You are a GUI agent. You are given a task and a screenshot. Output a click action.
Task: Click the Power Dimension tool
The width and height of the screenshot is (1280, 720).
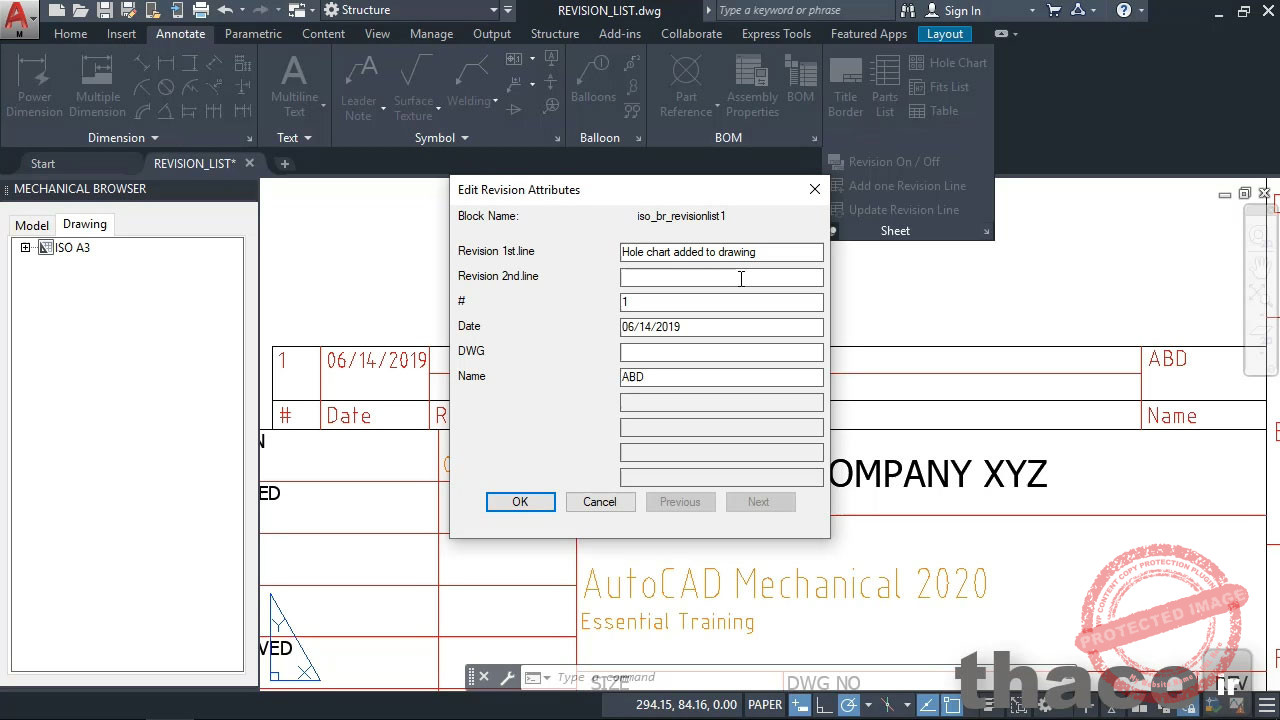coord(34,86)
